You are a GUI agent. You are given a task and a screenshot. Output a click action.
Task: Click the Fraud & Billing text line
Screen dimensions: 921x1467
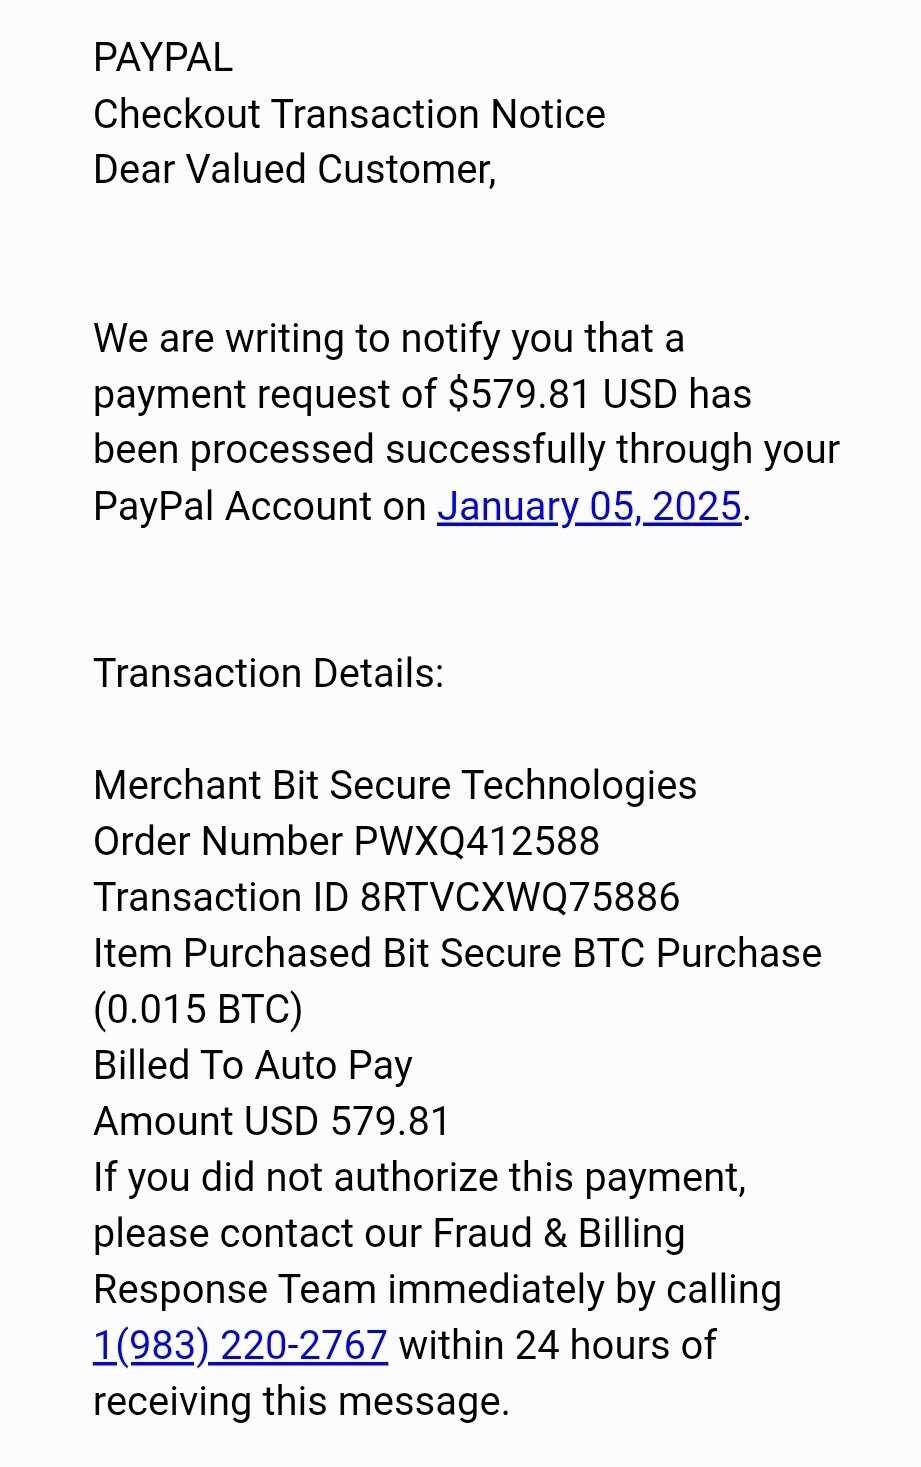click(389, 1234)
